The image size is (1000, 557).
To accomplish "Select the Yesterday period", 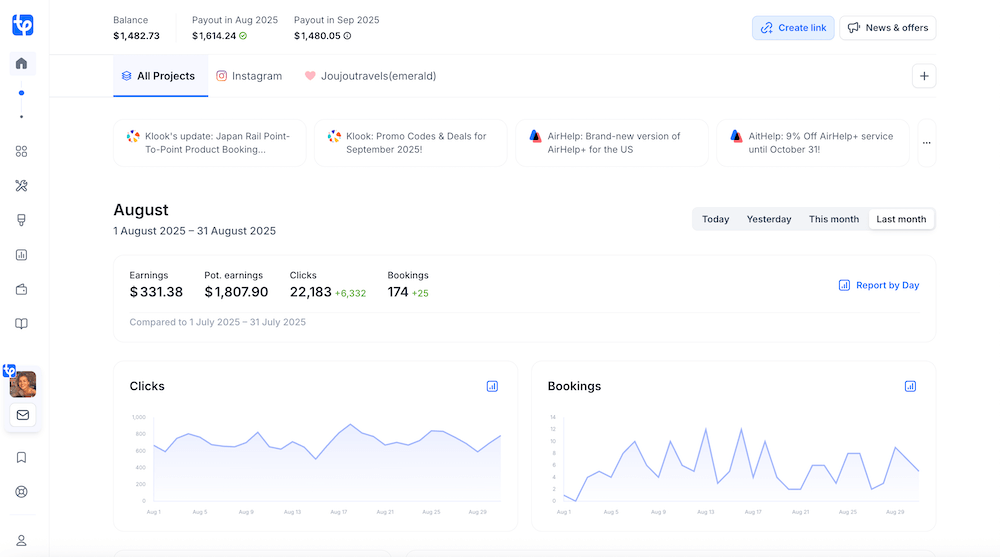I will pyautogui.click(x=768, y=219).
